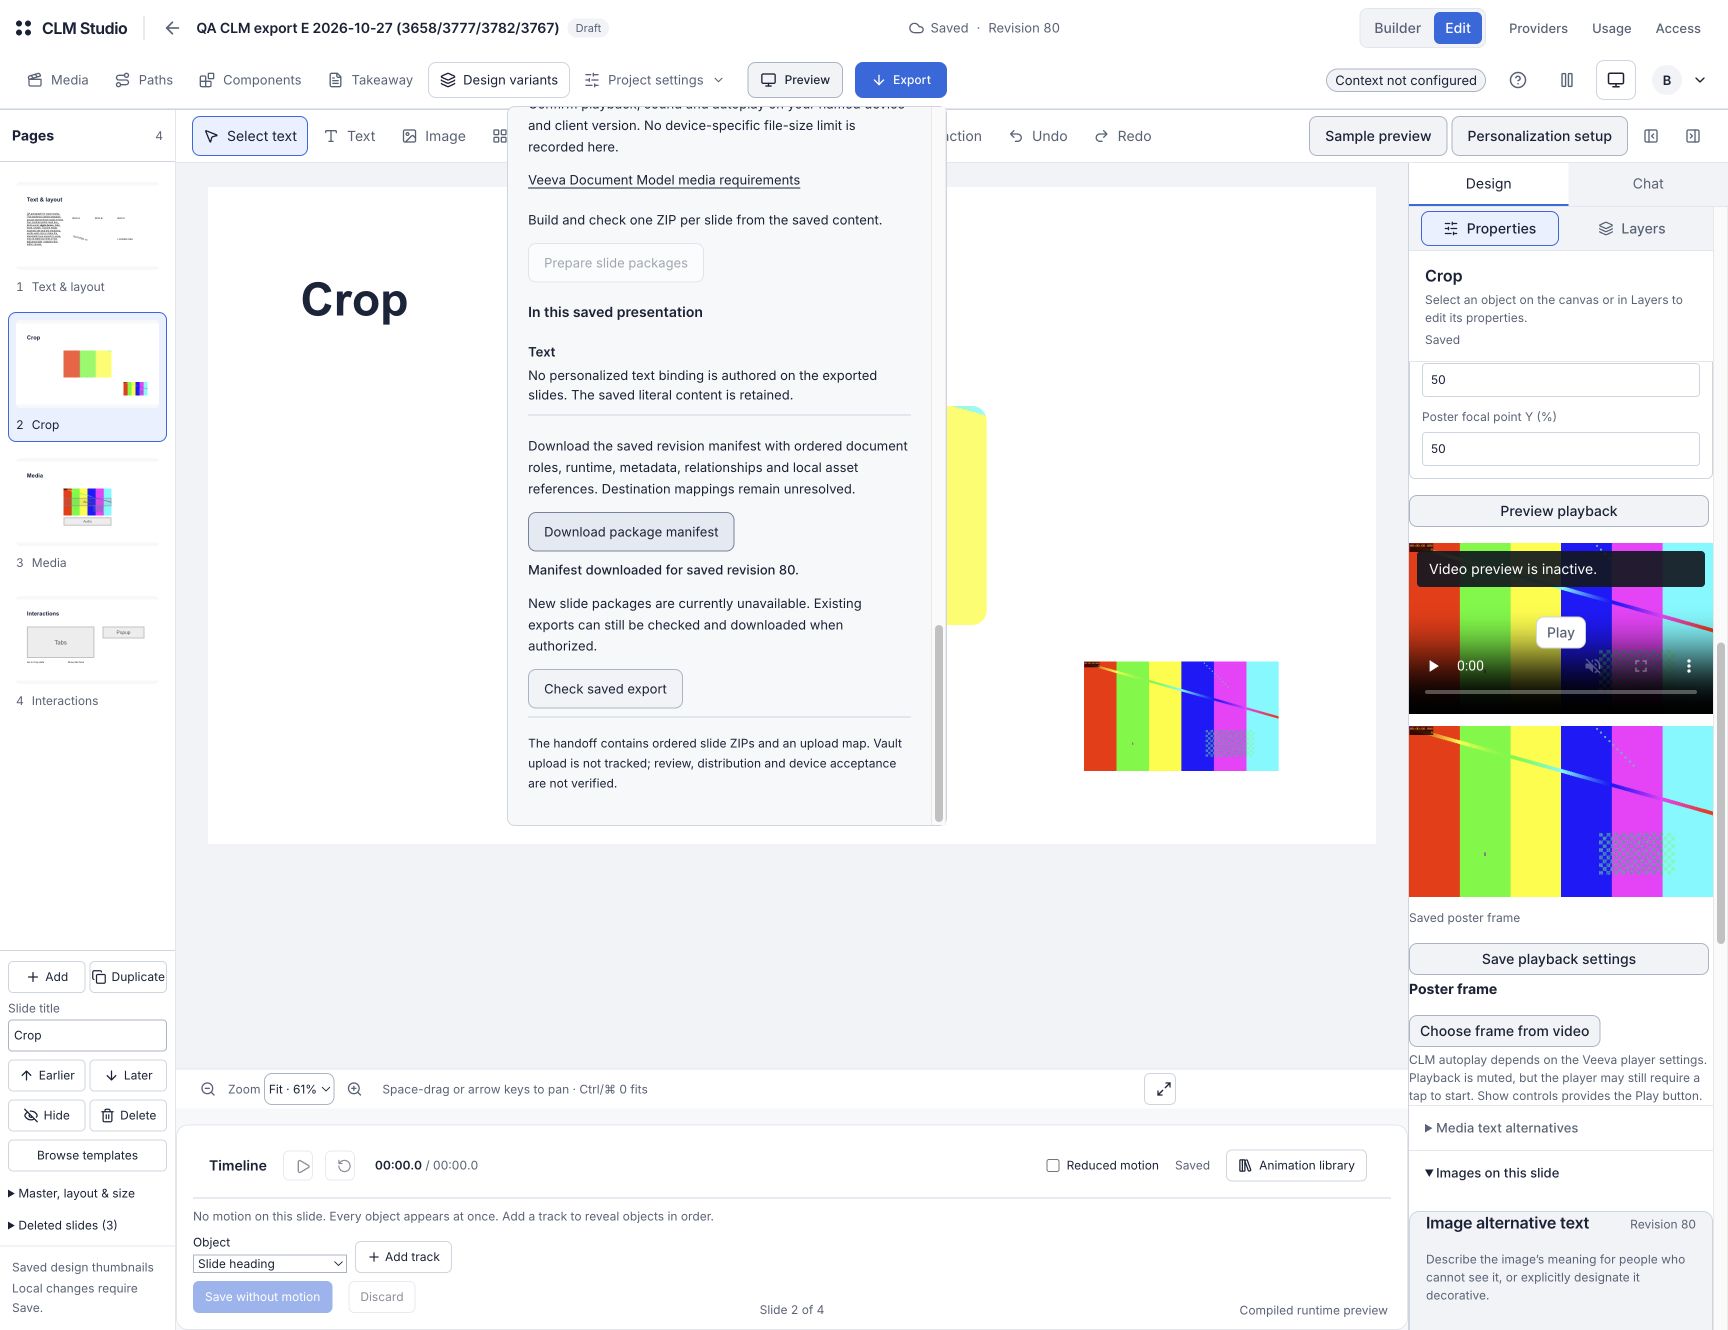Click Redo in the toolbar
Screen dimensions: 1728x1330
point(1123,136)
